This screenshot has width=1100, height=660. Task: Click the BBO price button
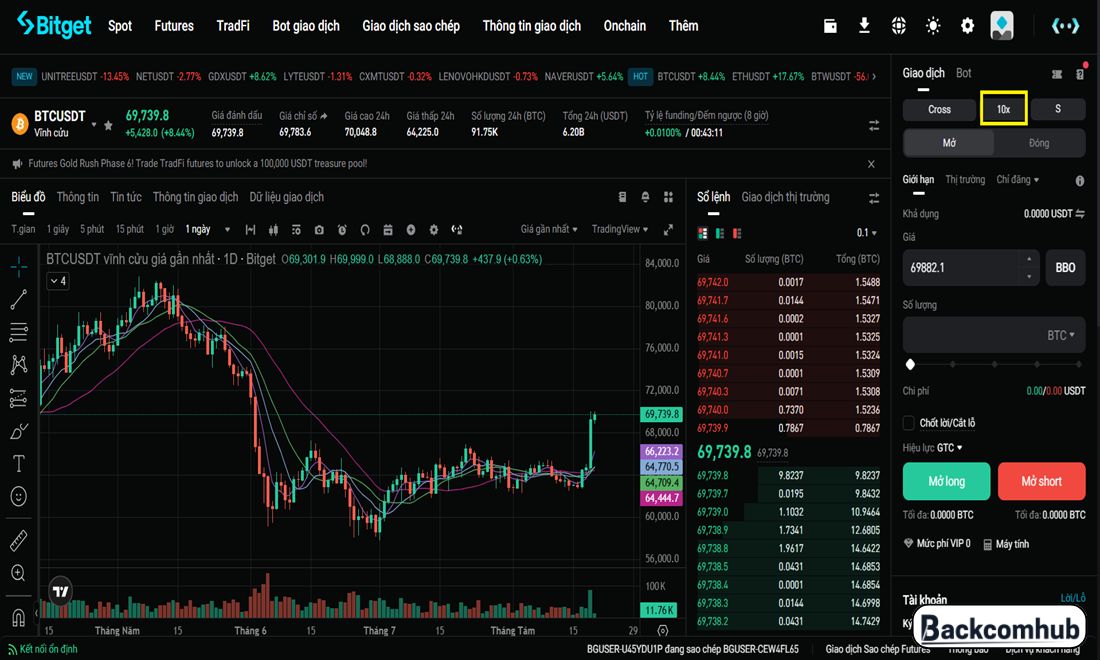(x=1065, y=267)
